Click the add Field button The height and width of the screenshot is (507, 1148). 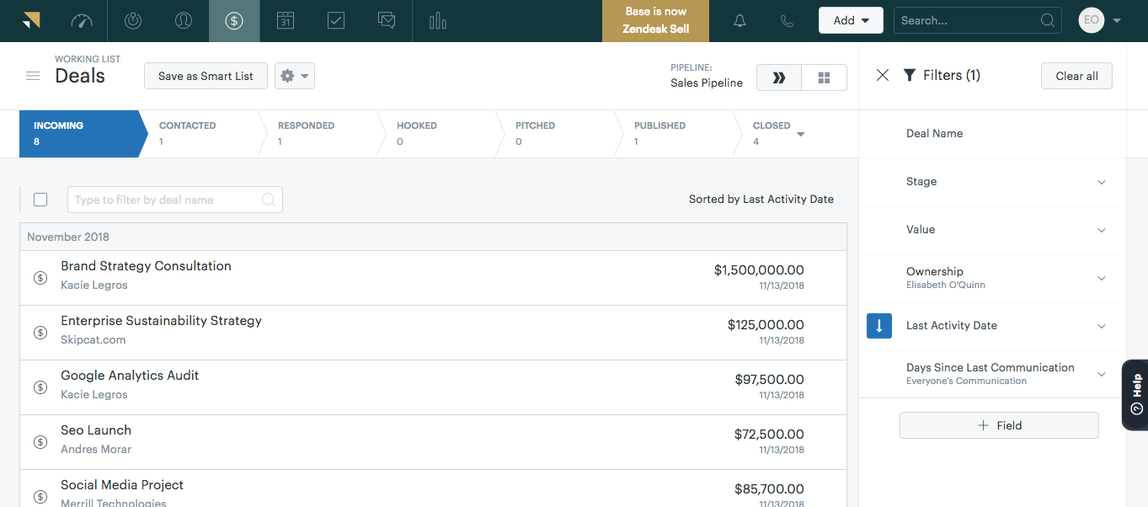tap(999, 426)
